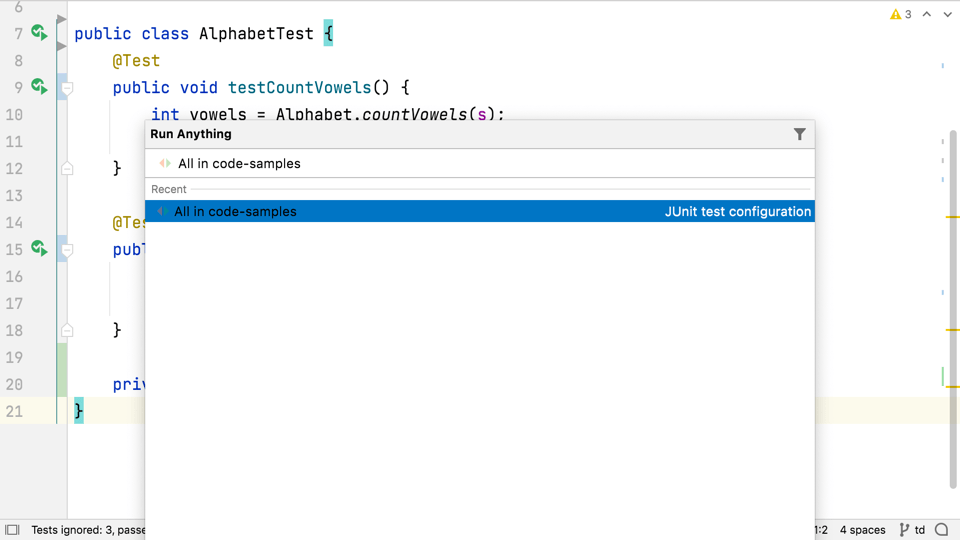
Task: Open the '4 spaces' indentation setting
Action: (862, 530)
